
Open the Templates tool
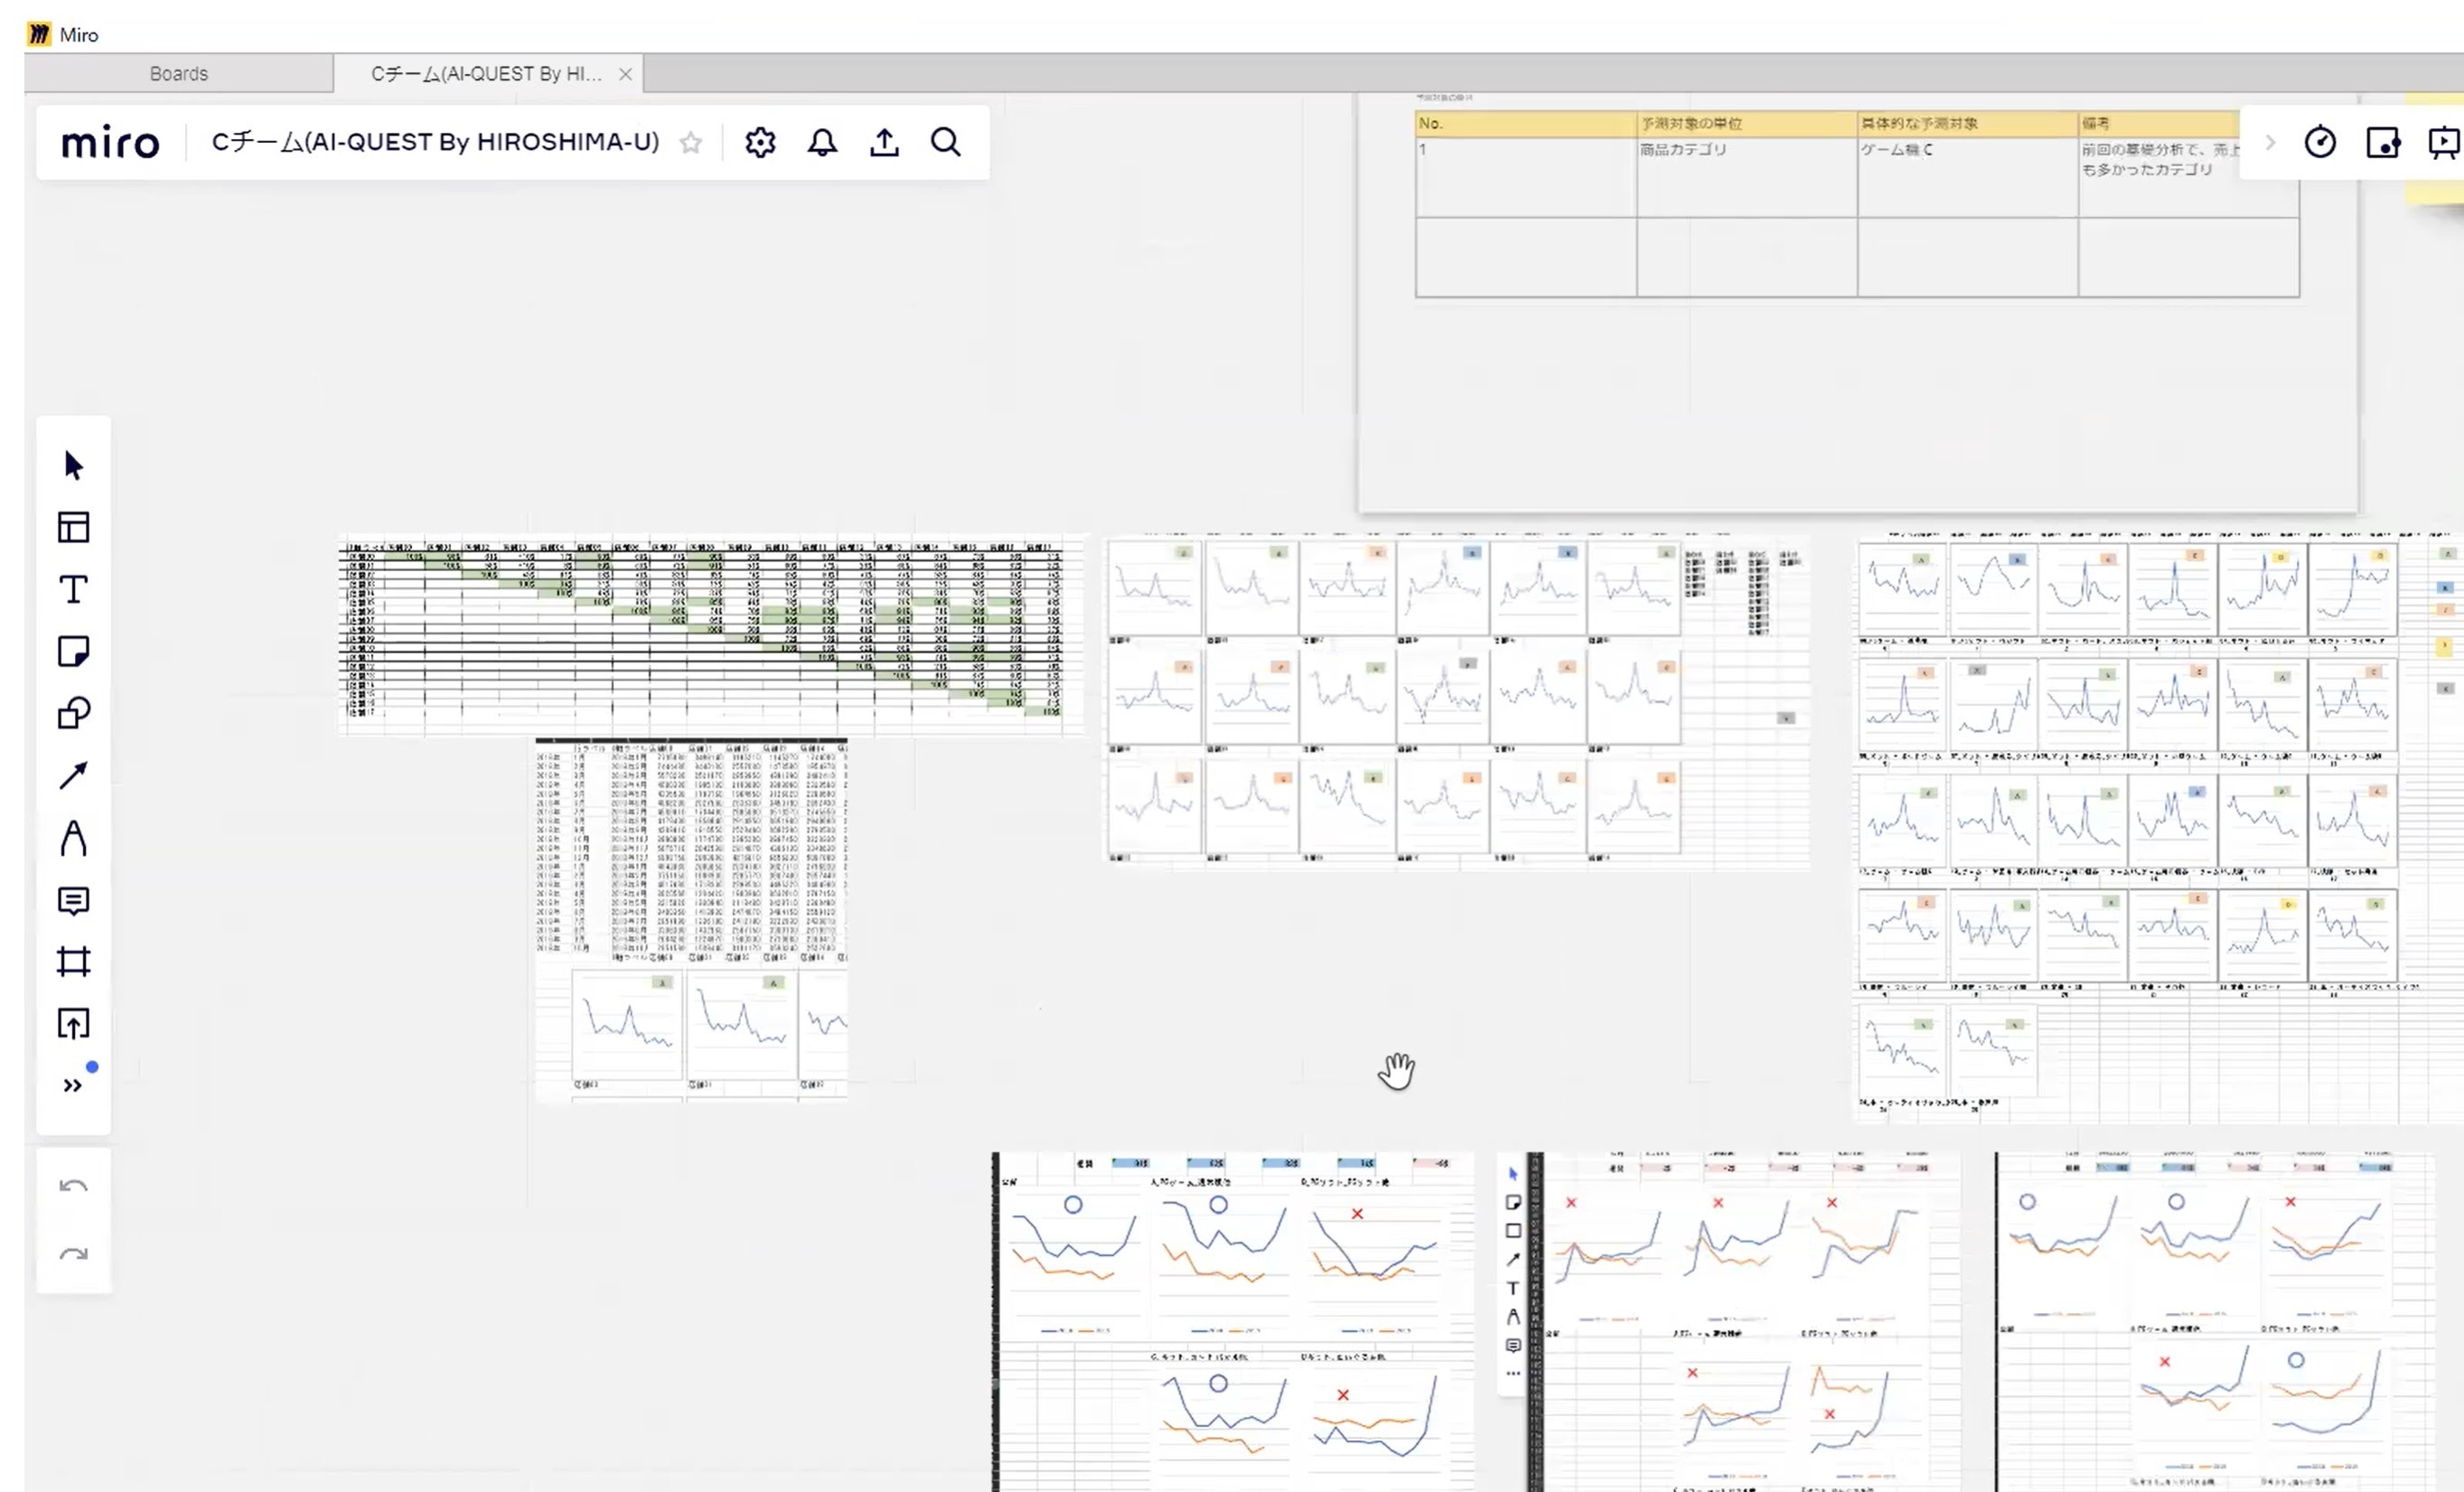(x=73, y=527)
